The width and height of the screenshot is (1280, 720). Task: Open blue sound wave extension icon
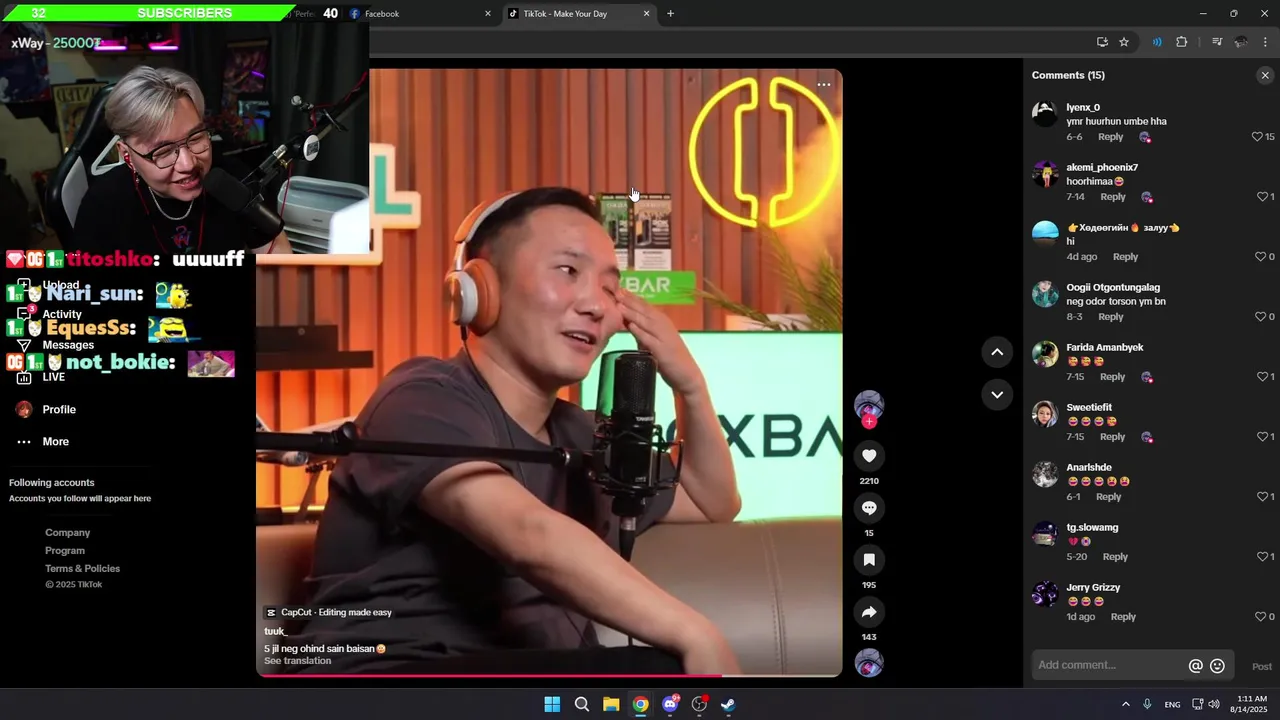click(x=1157, y=42)
